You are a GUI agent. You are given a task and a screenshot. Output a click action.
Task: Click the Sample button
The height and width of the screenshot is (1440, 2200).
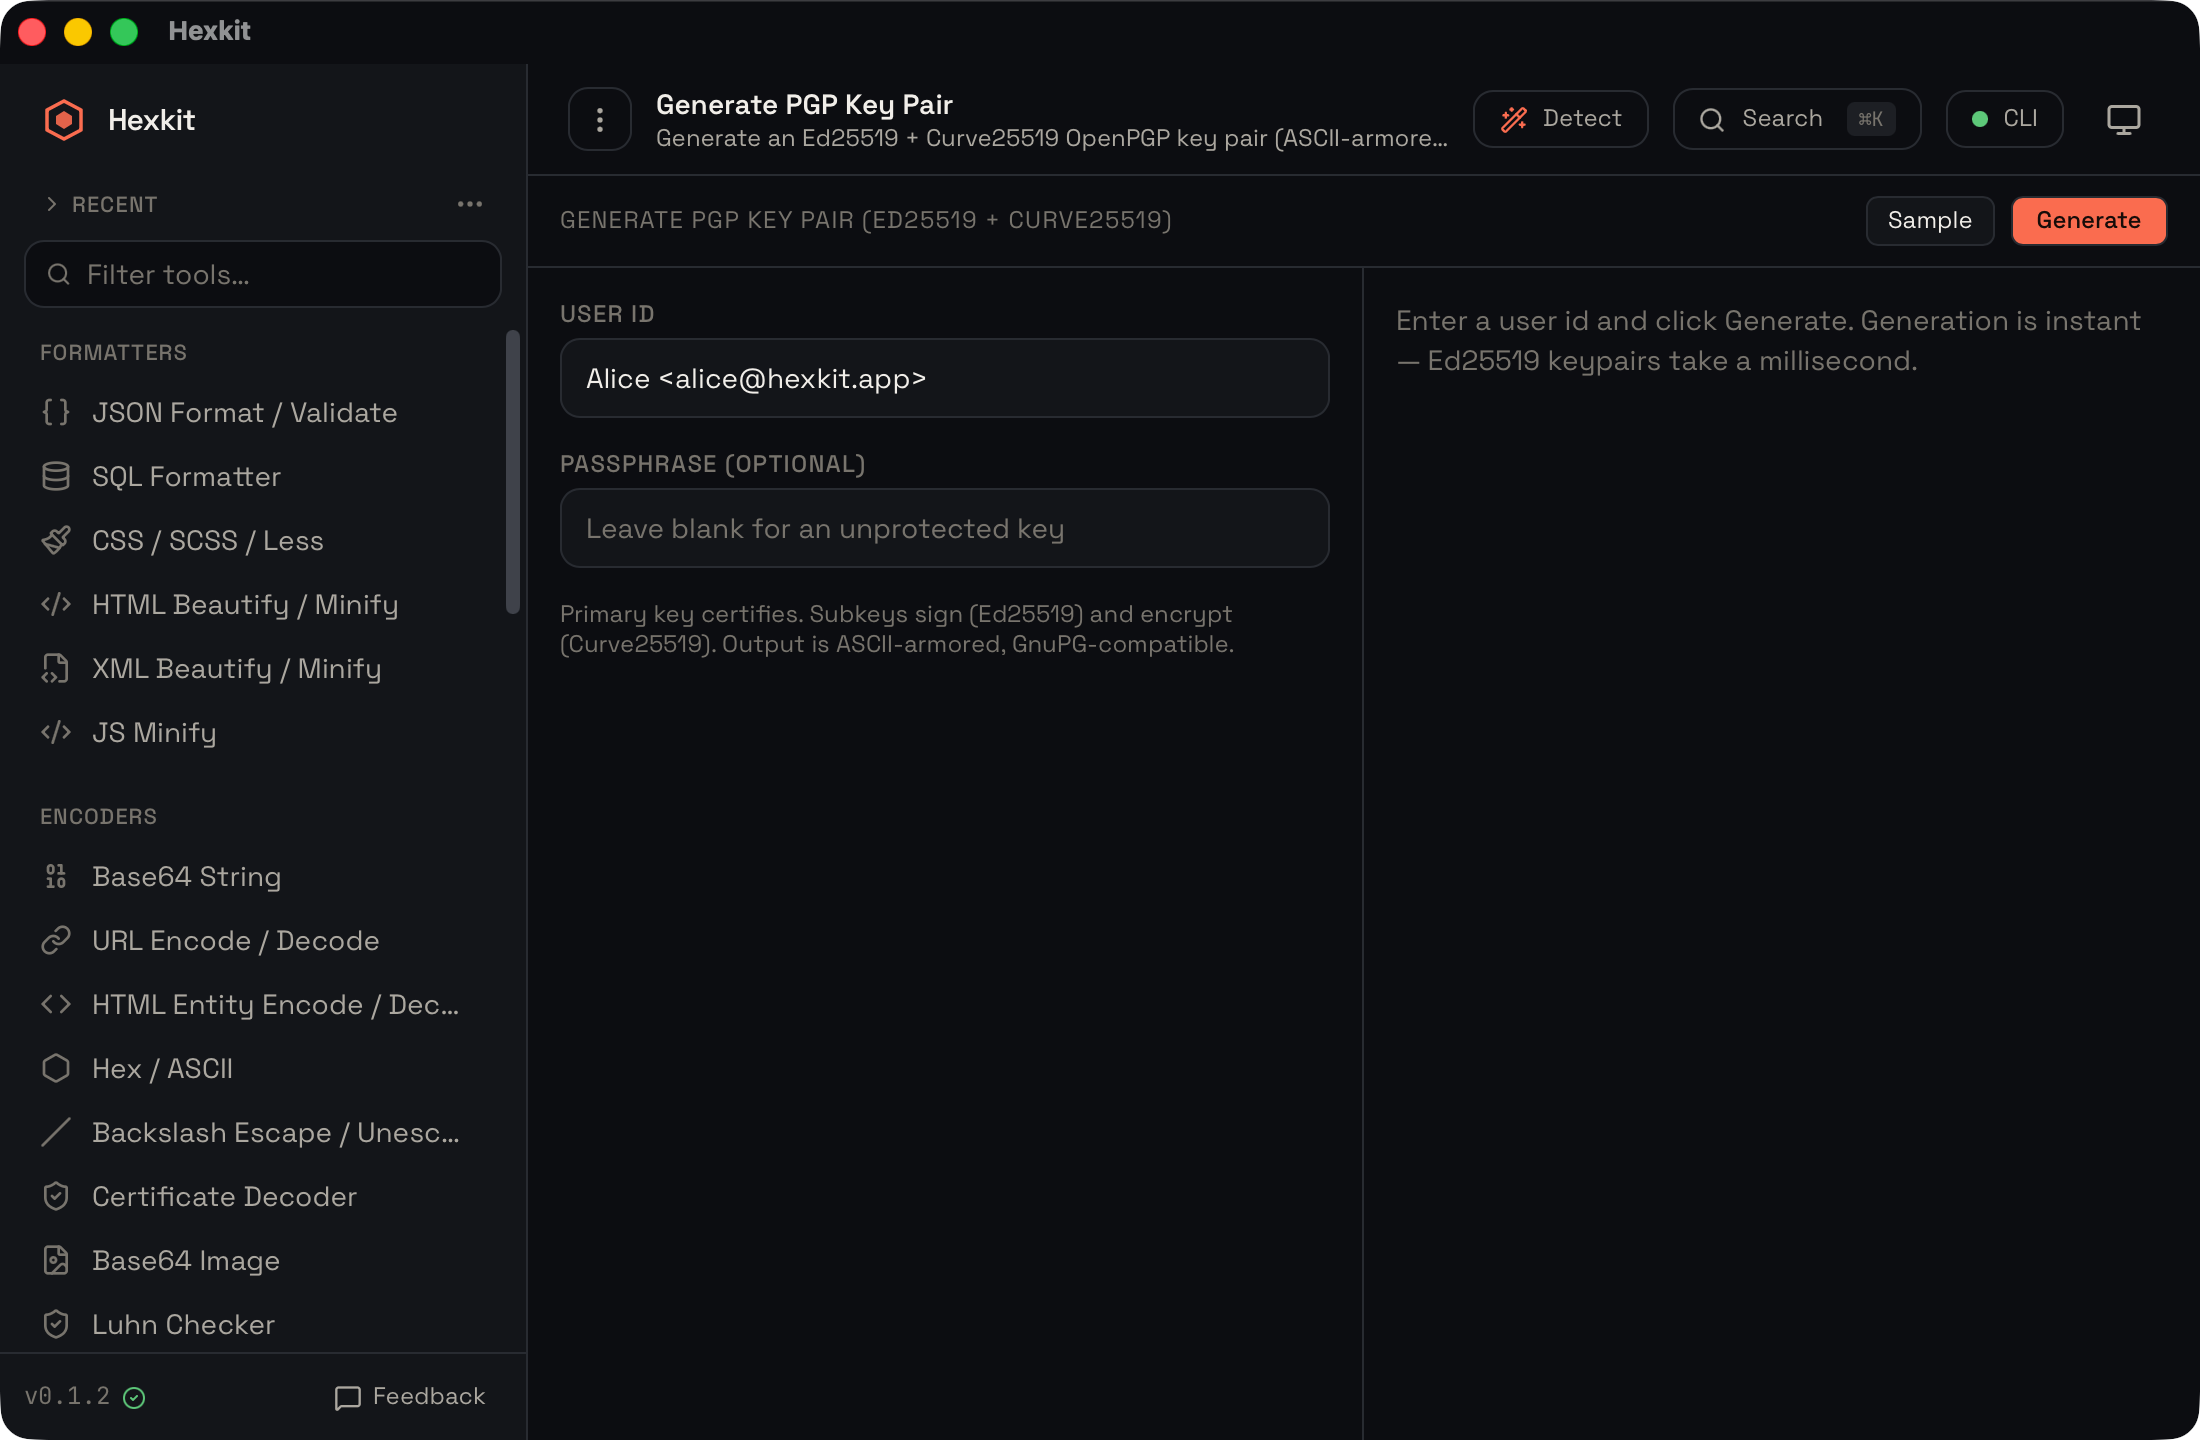(1930, 220)
